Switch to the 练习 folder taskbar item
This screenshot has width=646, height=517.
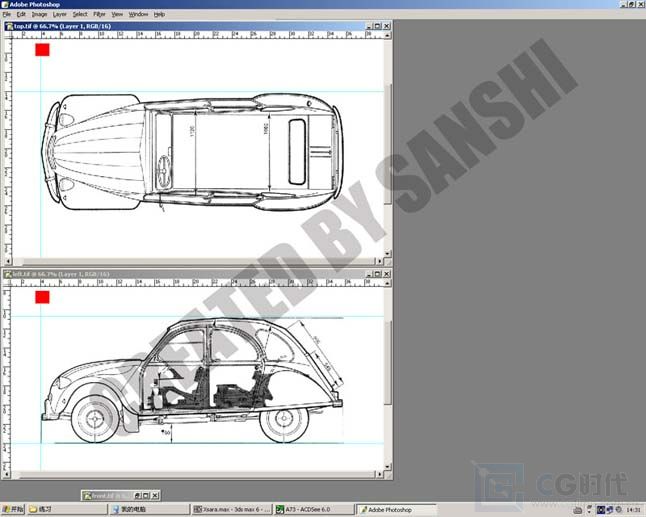(x=68, y=510)
